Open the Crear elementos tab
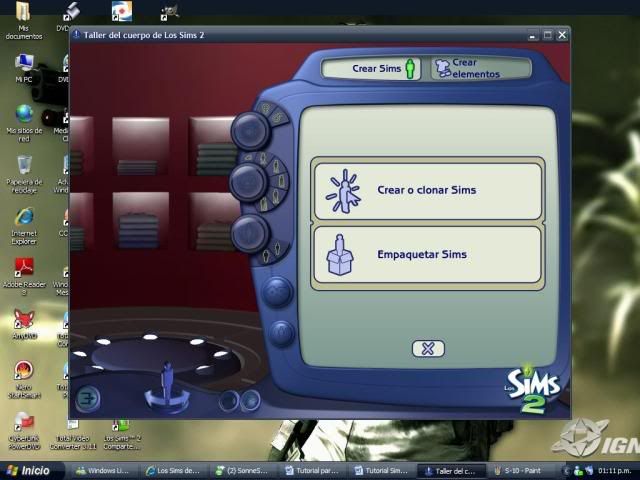Screen dimensions: 640x480 [481, 68]
